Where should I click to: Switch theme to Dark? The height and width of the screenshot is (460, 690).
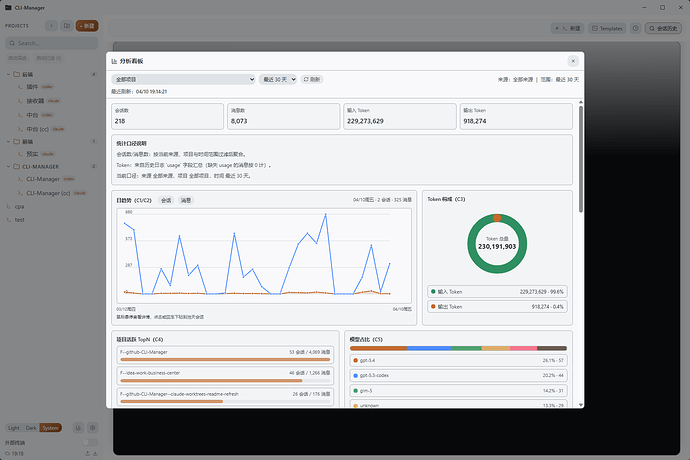click(x=31, y=428)
